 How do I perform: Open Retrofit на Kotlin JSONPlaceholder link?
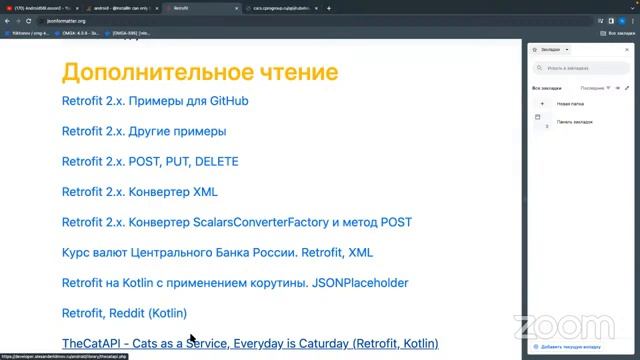(x=235, y=282)
